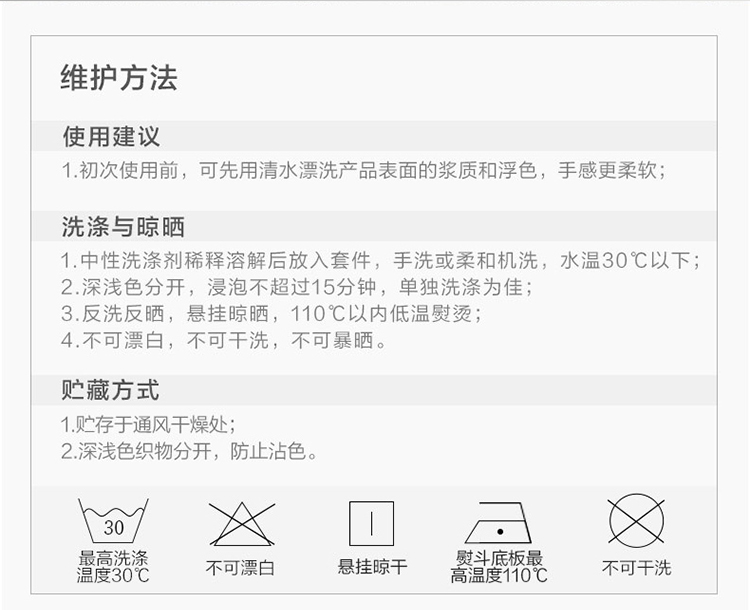Click the 不可漂白，不可干洗，不可暴晒 line
Screen dimensions: 750x610
point(223,341)
